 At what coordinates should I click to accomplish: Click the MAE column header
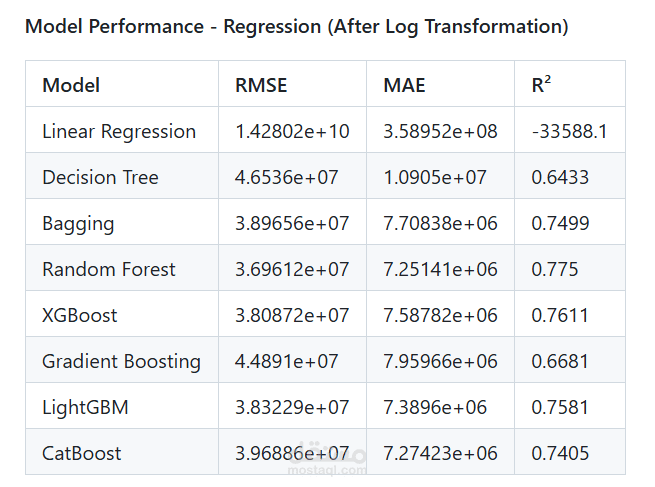point(404,85)
